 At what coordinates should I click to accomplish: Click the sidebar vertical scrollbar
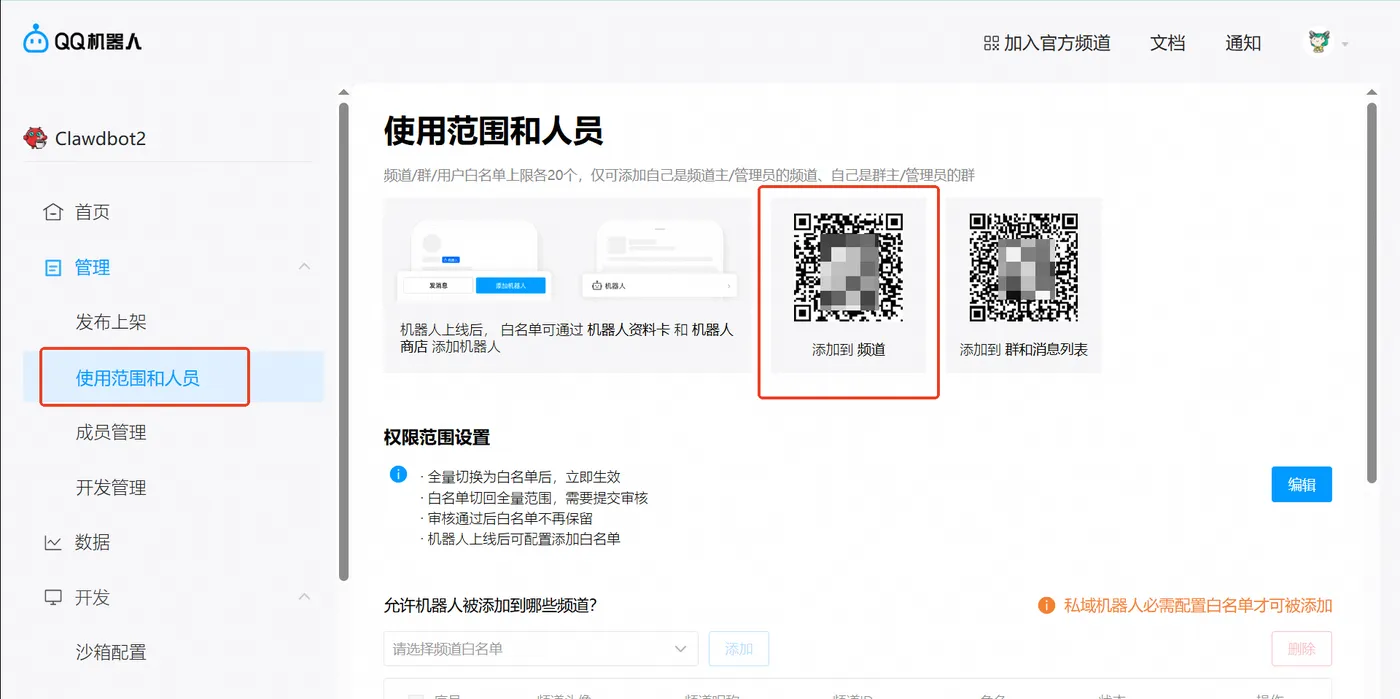tap(344, 340)
